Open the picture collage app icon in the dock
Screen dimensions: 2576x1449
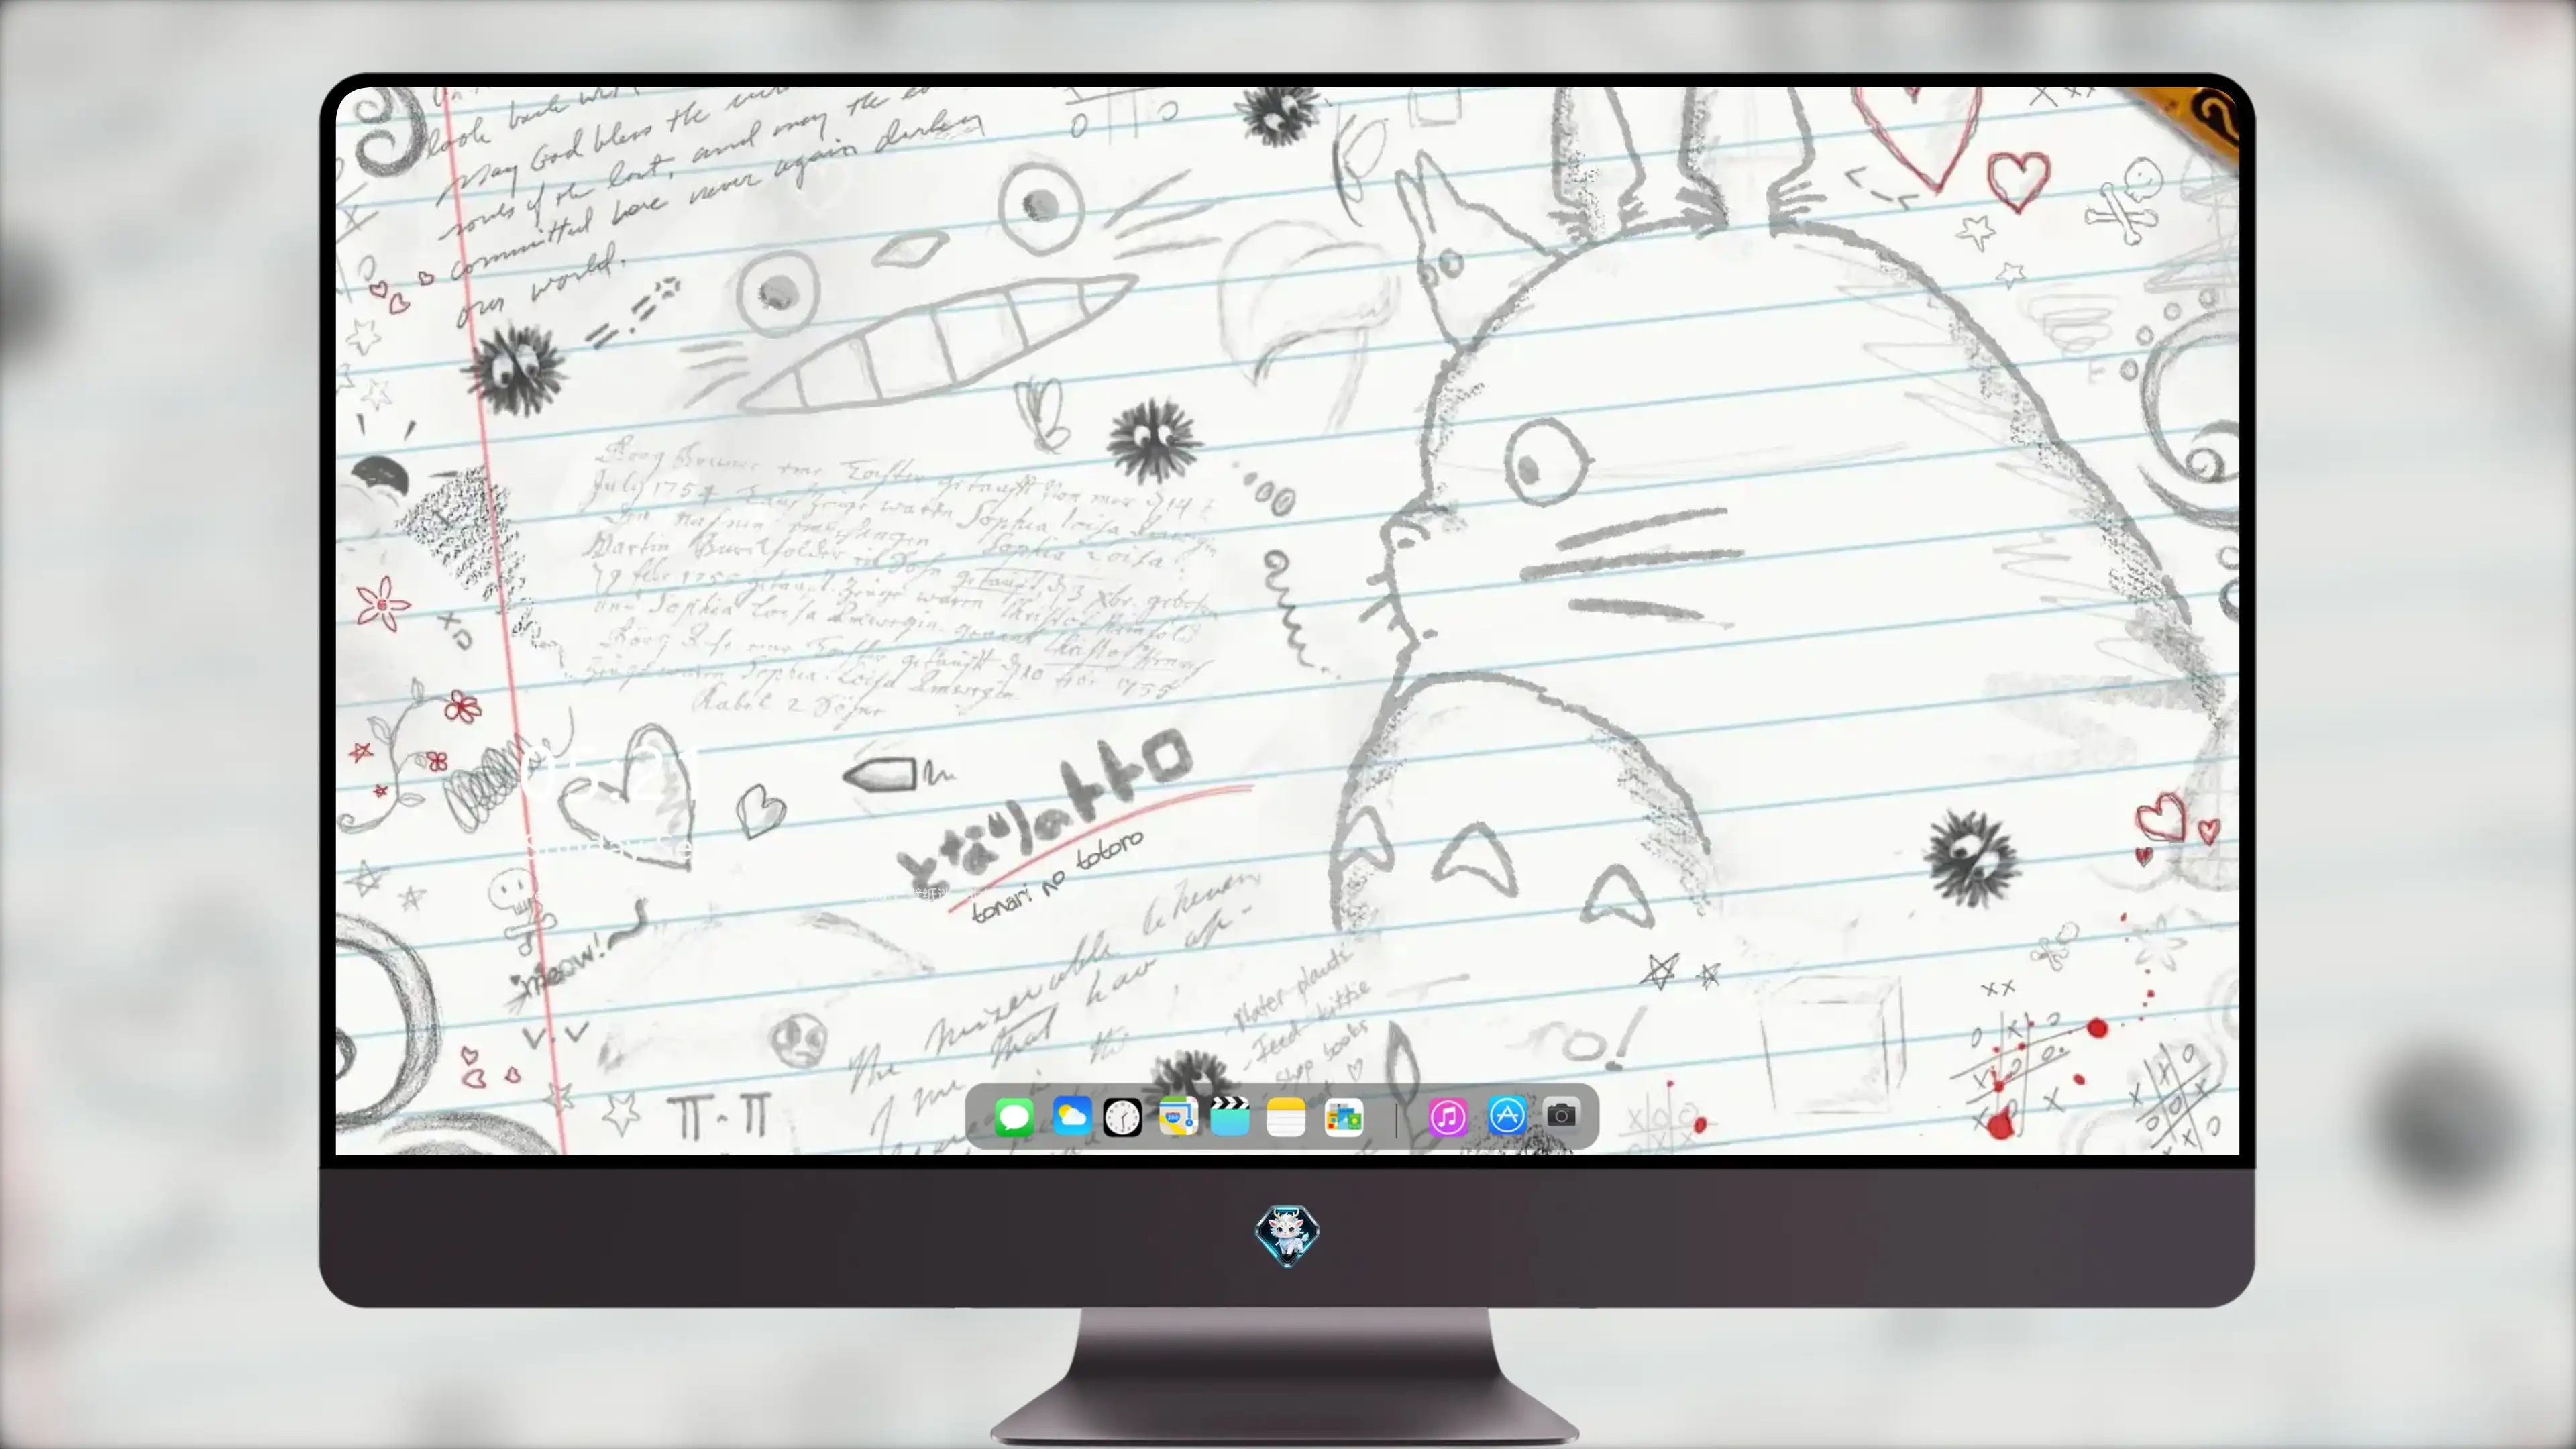coord(1343,1117)
